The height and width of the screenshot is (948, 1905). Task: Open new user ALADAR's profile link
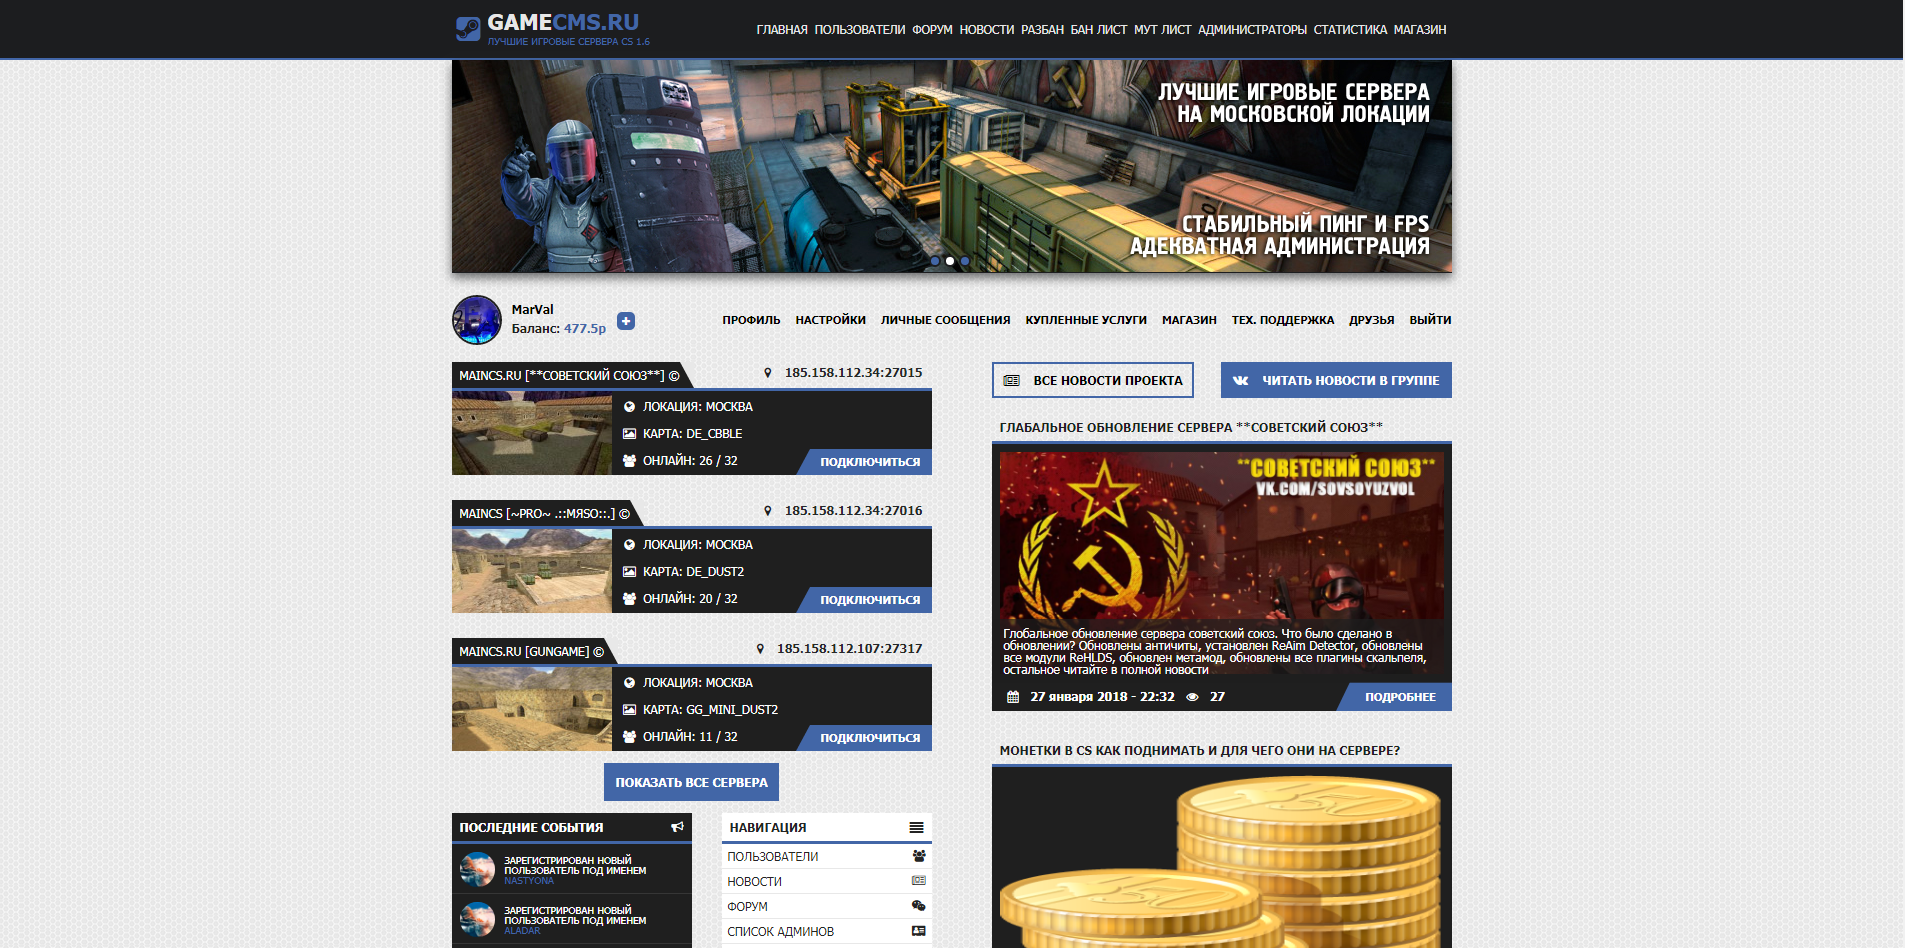pyautogui.click(x=522, y=931)
